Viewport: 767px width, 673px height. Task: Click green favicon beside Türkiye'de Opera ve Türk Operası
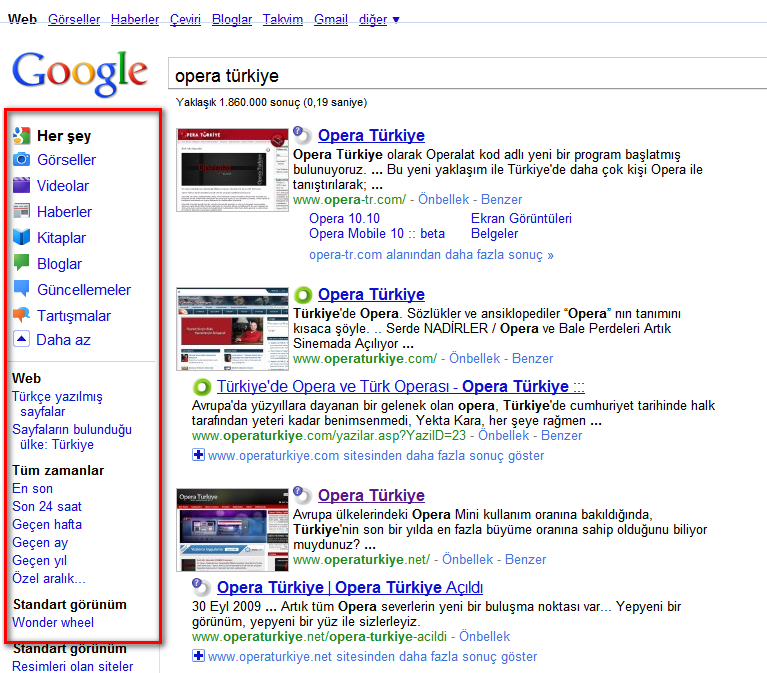point(202,387)
